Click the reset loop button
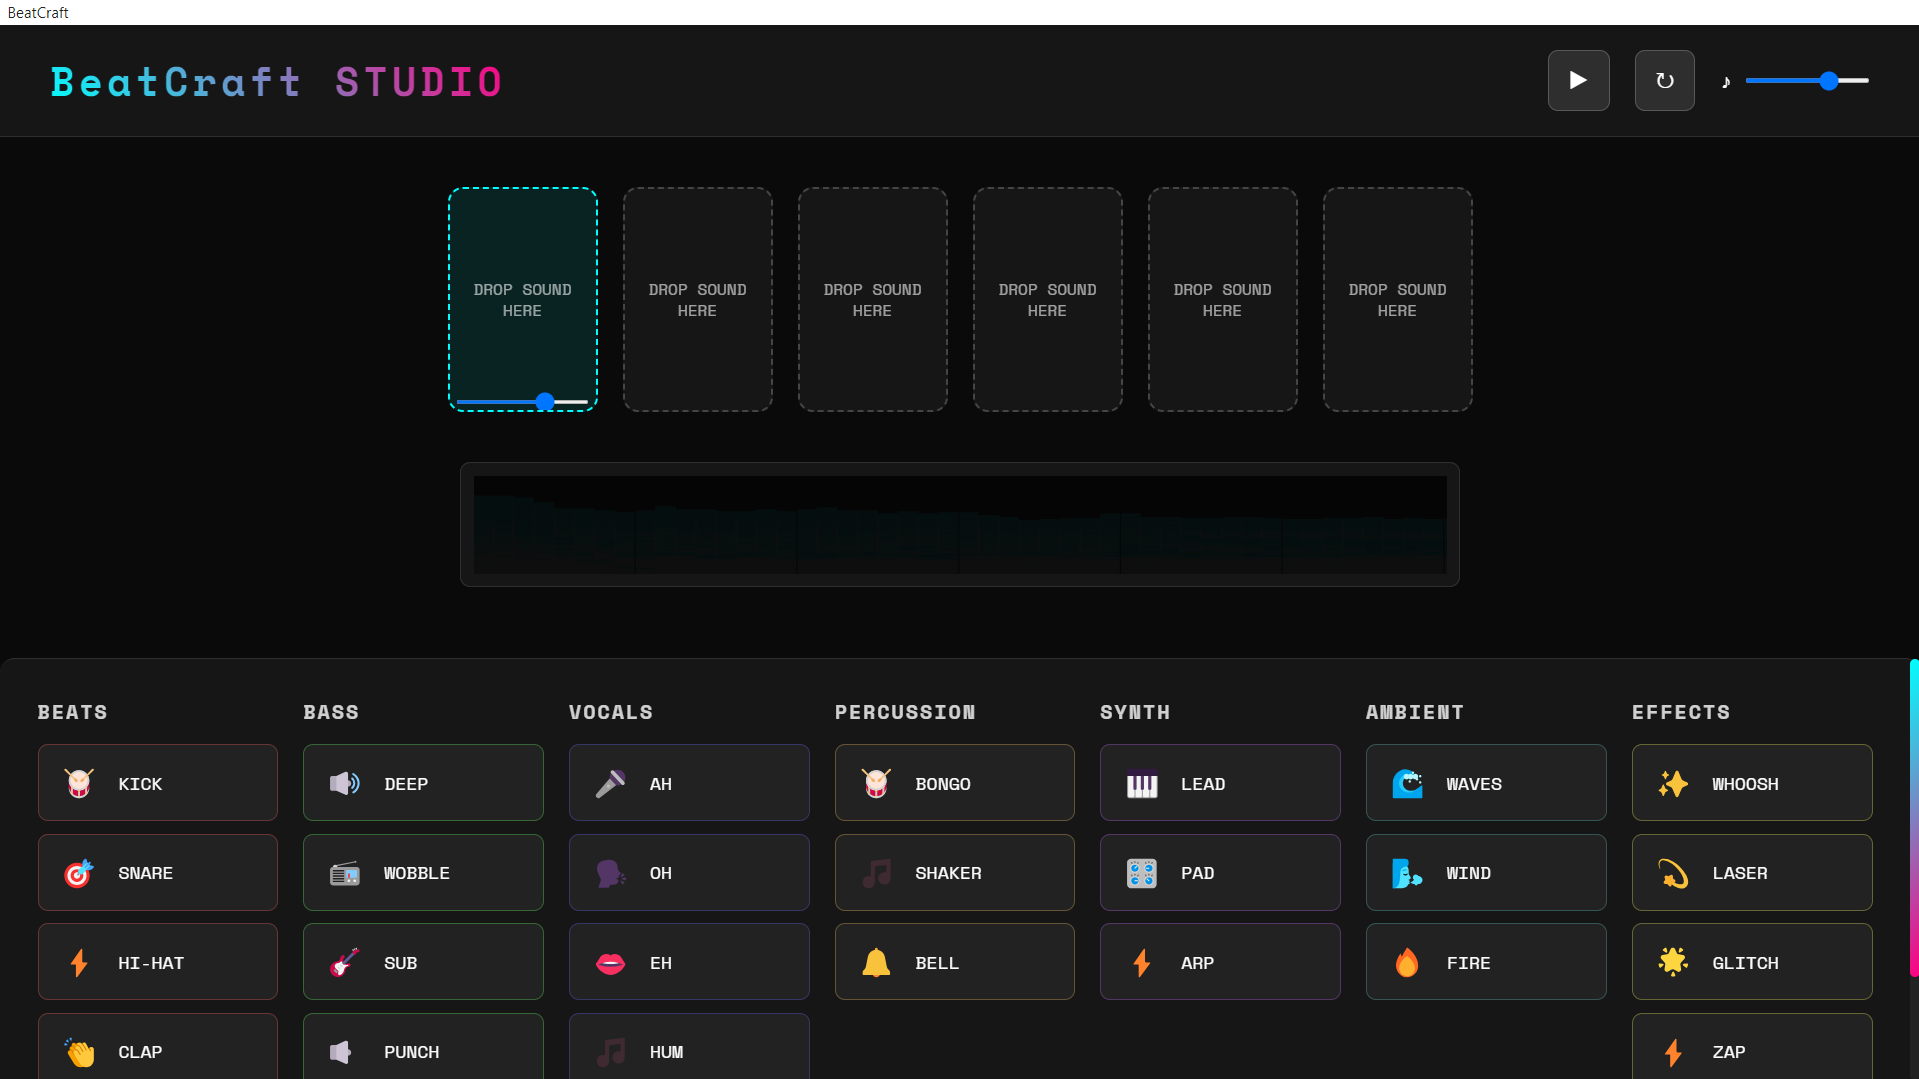Image resolution: width=1919 pixels, height=1079 pixels. [1664, 80]
